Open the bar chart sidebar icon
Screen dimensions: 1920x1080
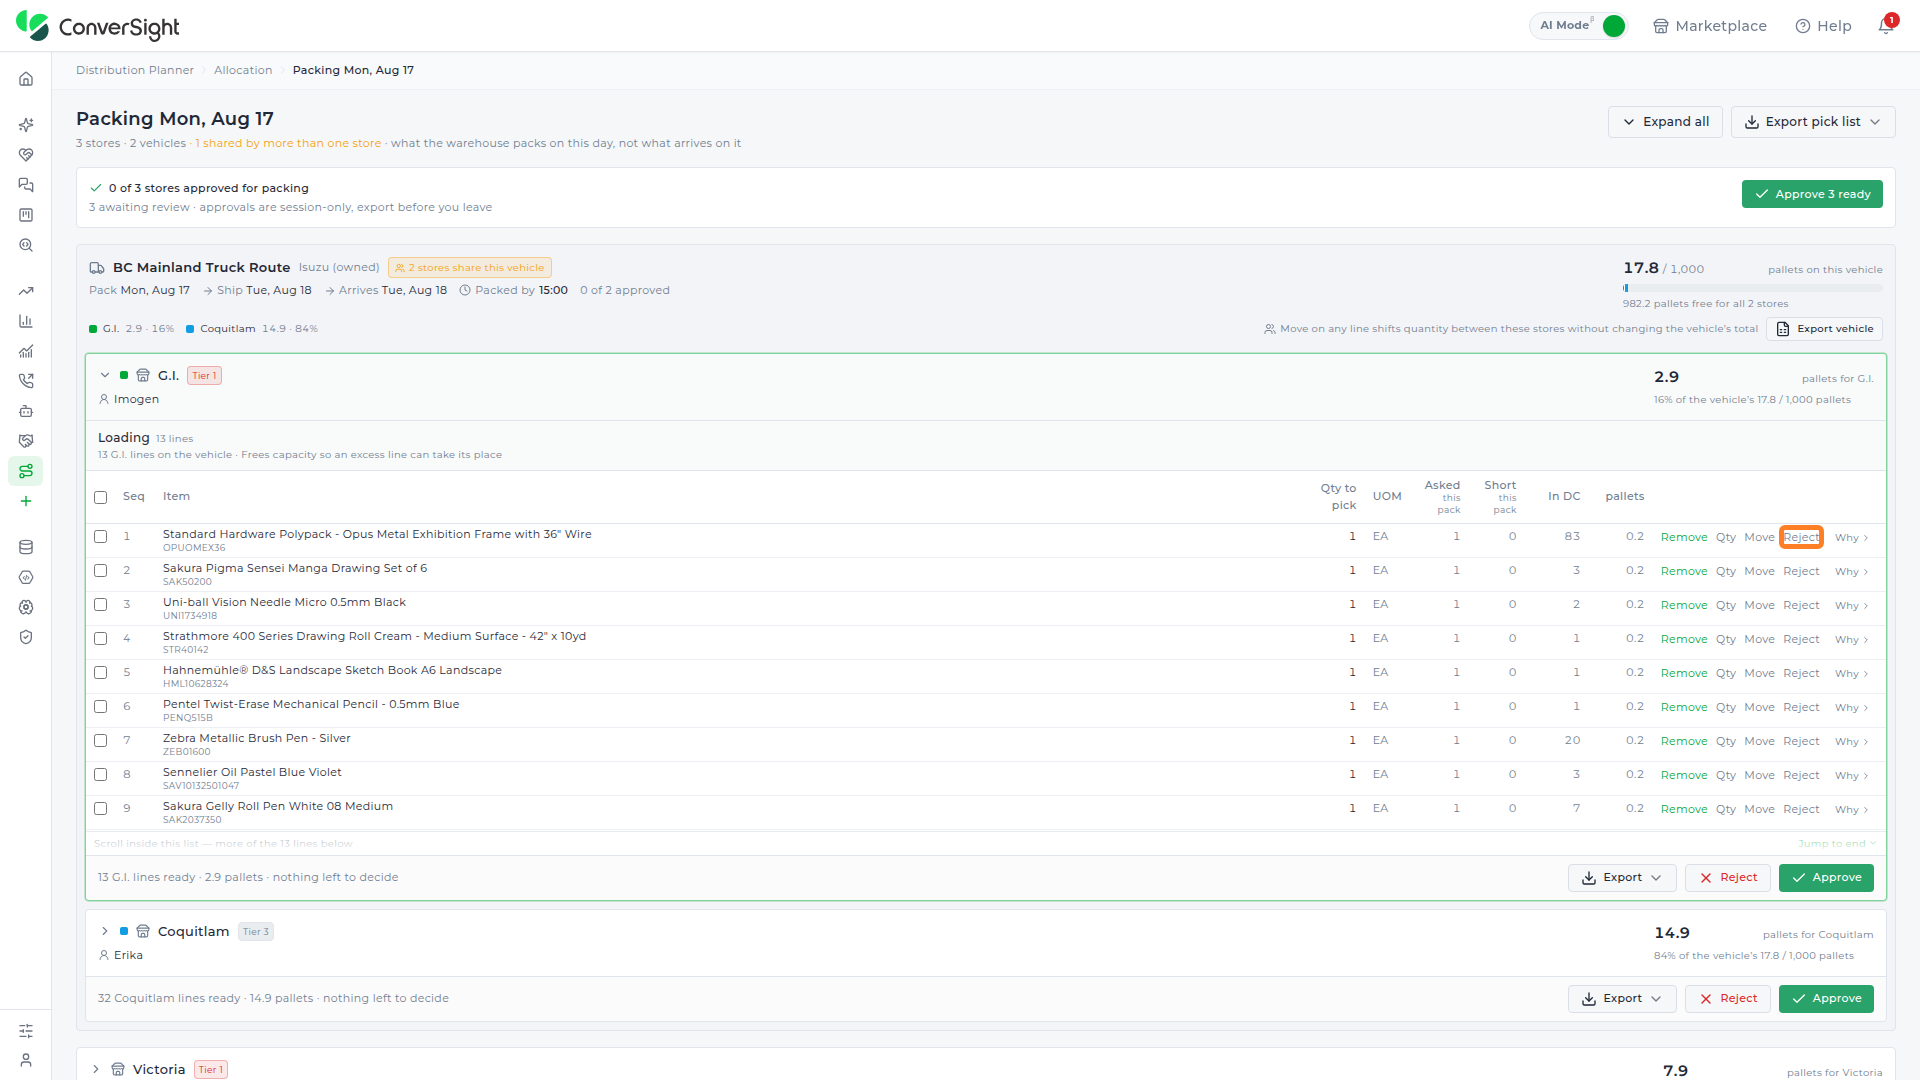[26, 321]
